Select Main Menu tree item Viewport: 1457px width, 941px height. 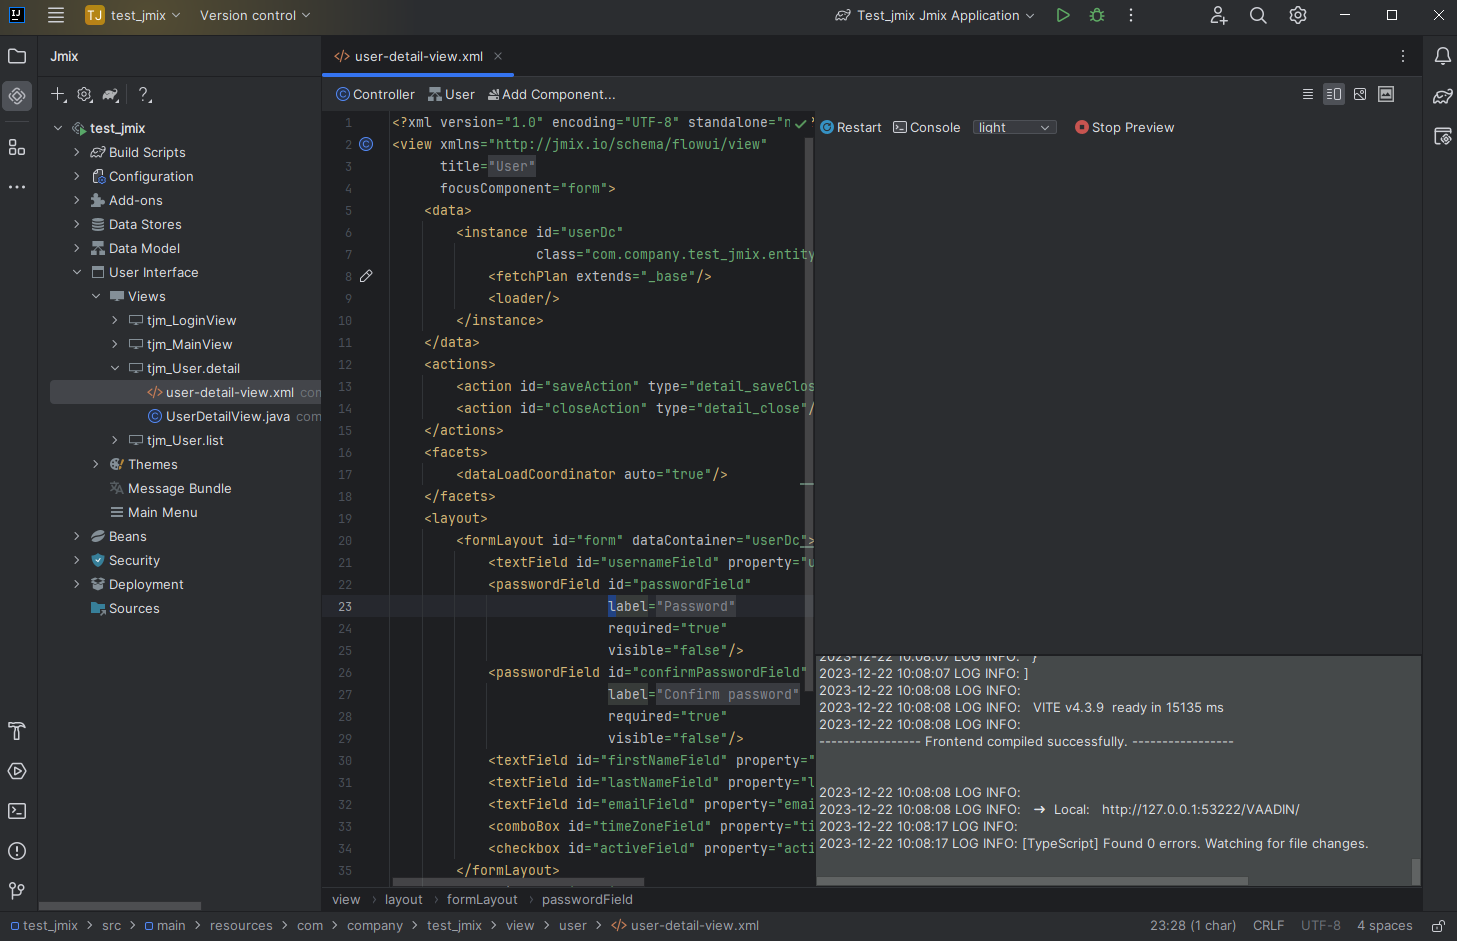coord(153,512)
